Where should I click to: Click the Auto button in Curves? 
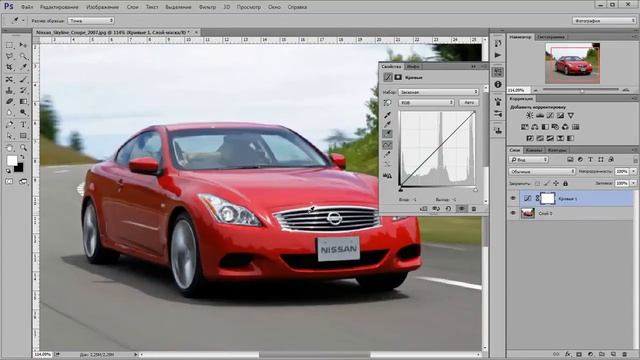469,103
